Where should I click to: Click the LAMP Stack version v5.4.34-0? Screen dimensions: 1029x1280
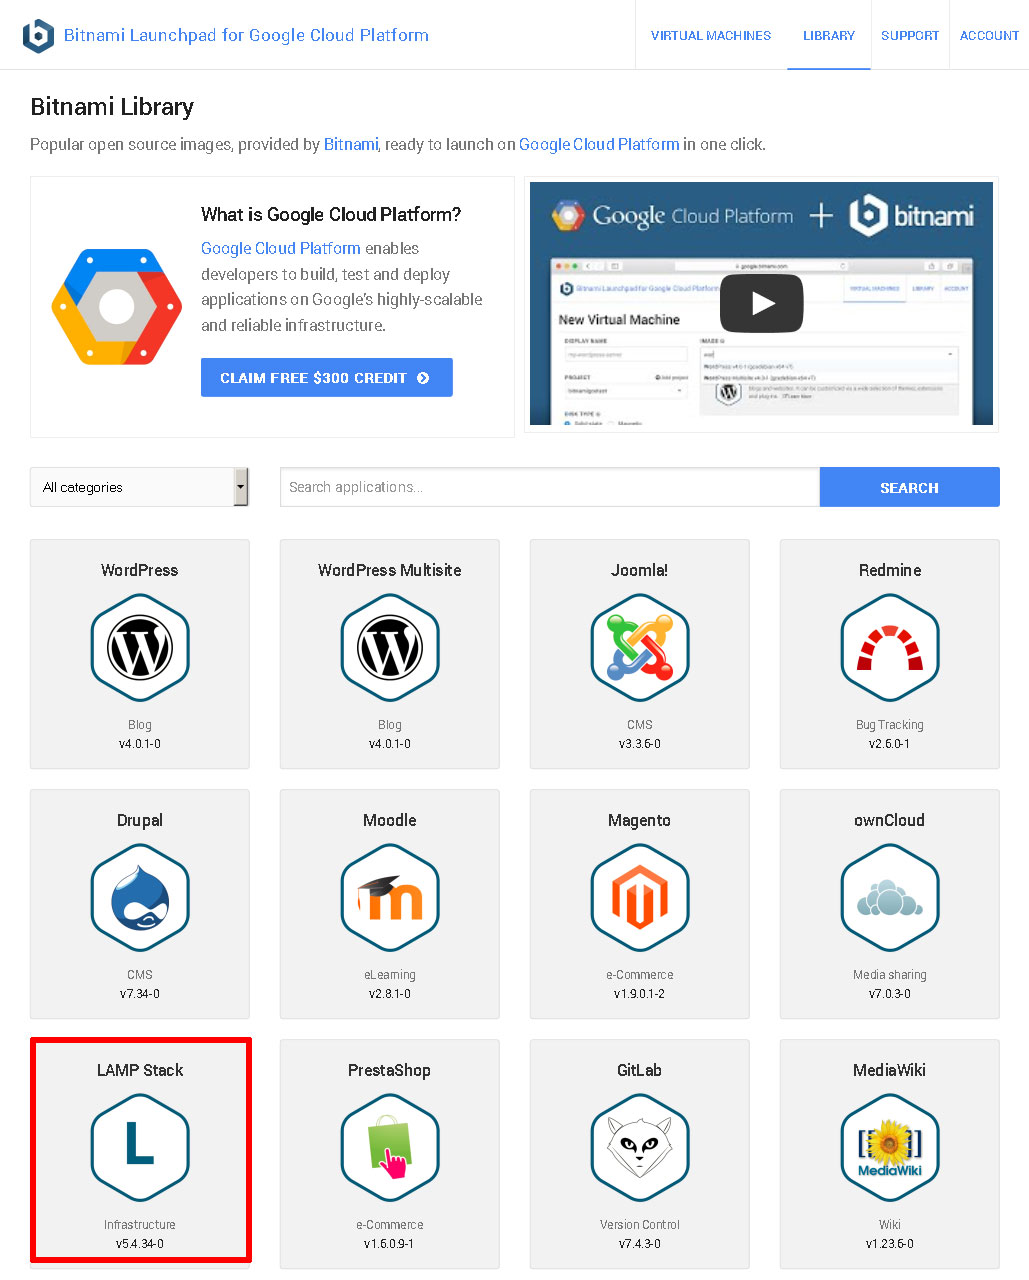tap(140, 1244)
